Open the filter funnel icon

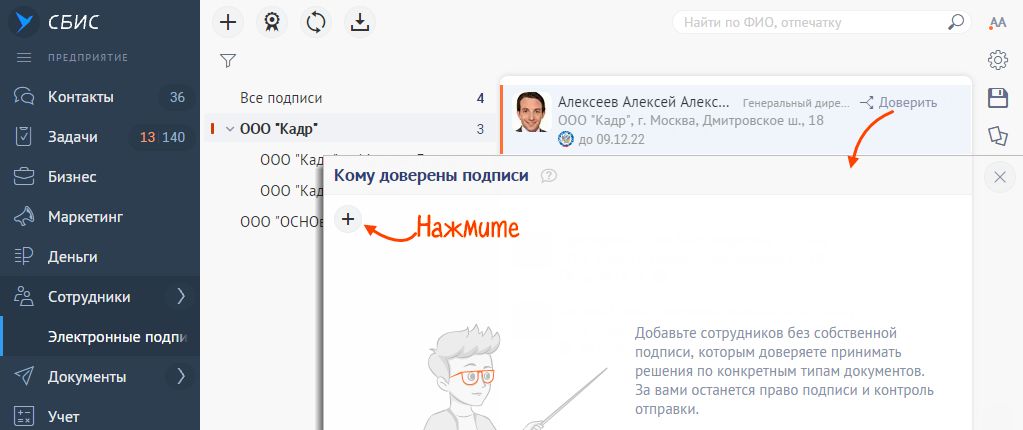coord(228,61)
